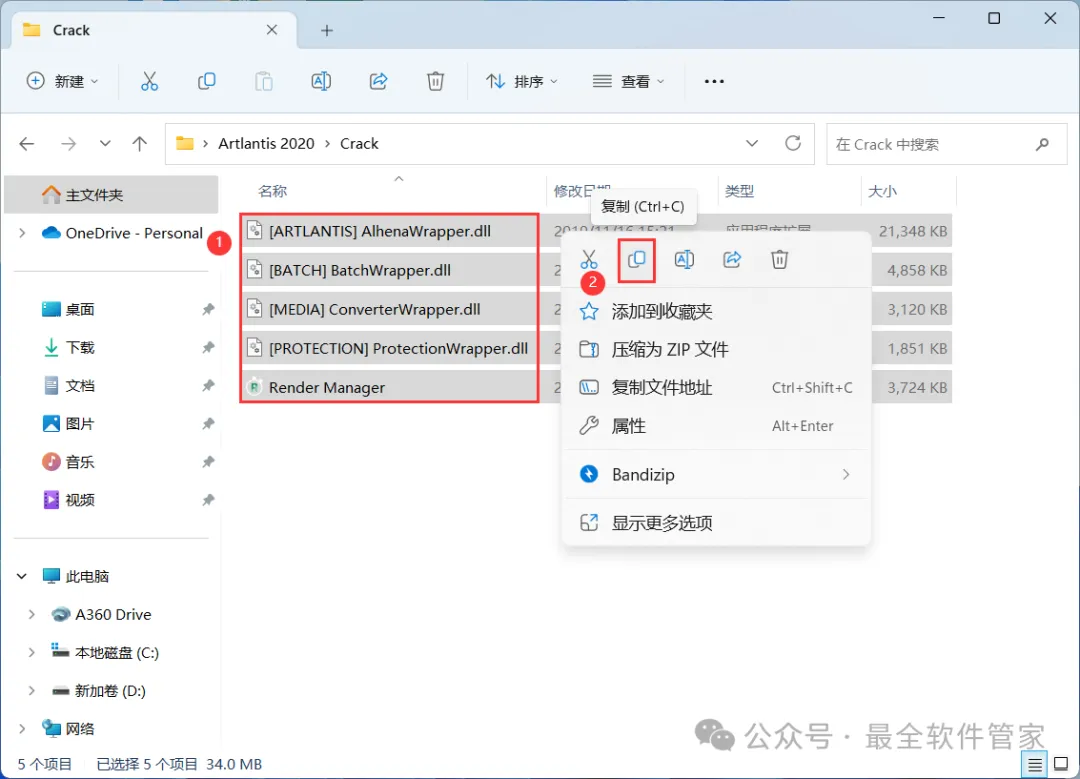The width and height of the screenshot is (1080, 779).
Task: Sort by 名称 column header
Action: click(x=272, y=191)
